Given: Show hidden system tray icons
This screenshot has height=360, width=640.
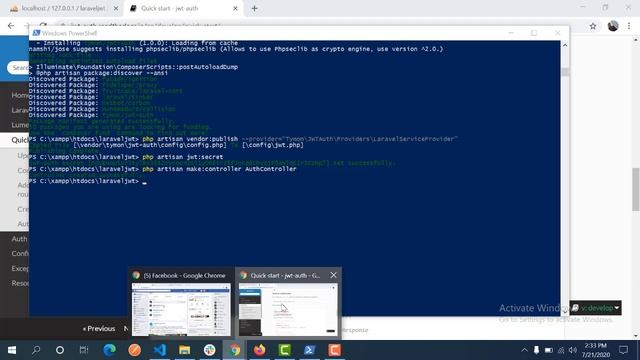Looking at the screenshot, I should [524, 350].
